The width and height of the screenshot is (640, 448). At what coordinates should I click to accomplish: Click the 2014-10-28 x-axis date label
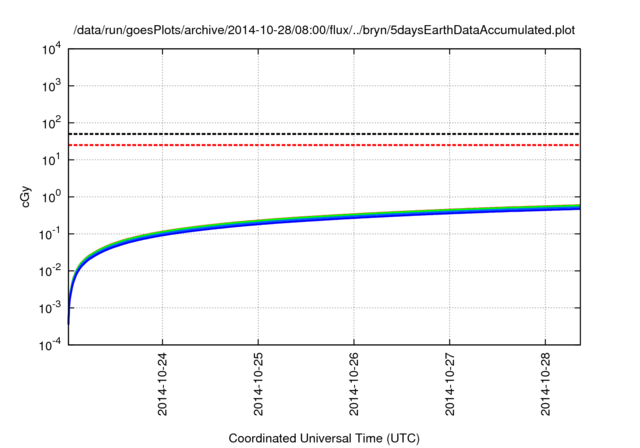coord(546,384)
